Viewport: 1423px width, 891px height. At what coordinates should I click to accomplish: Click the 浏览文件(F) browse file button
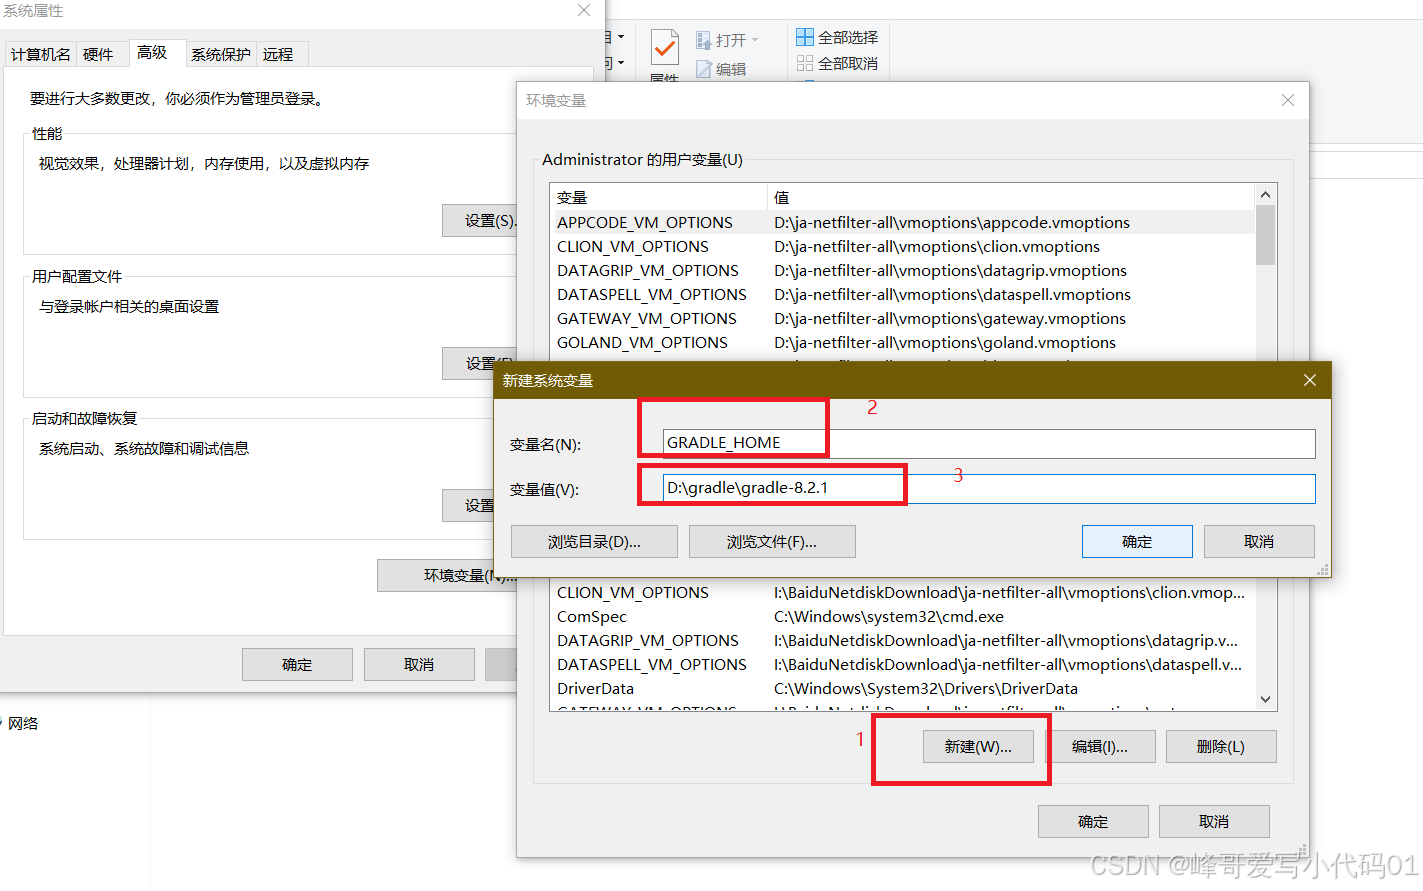tap(772, 541)
